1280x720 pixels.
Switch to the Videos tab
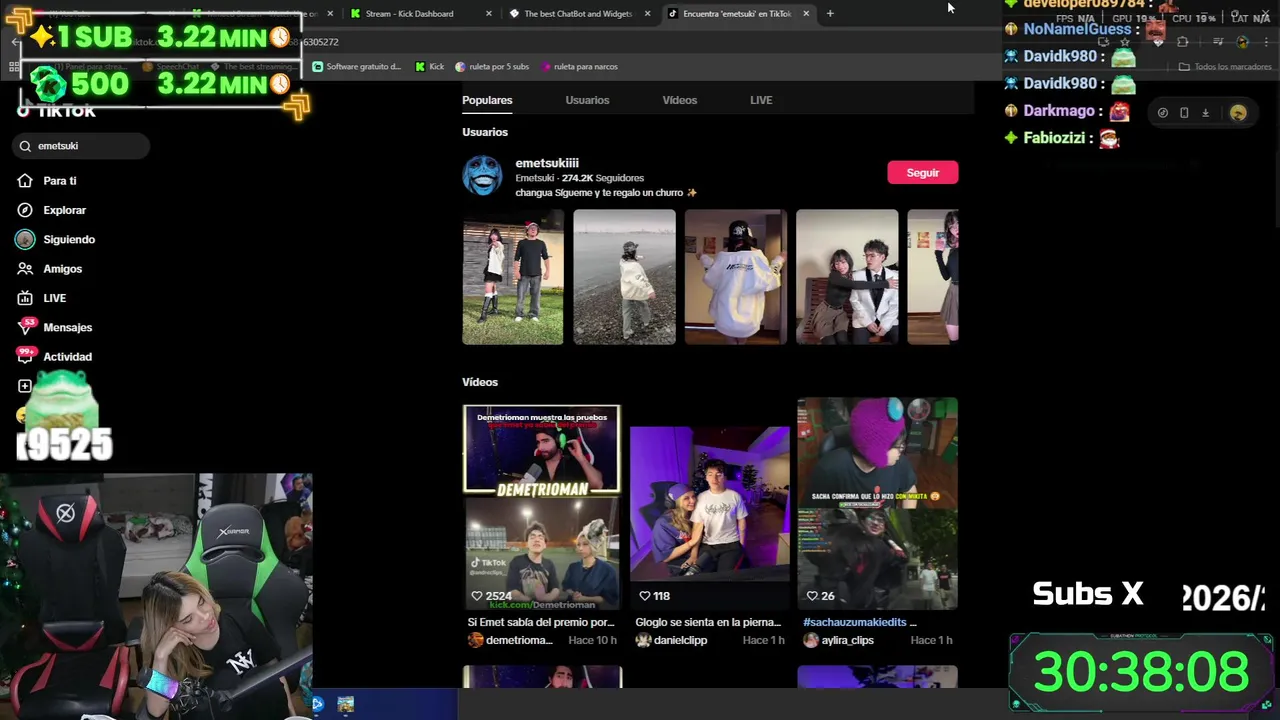click(x=680, y=100)
